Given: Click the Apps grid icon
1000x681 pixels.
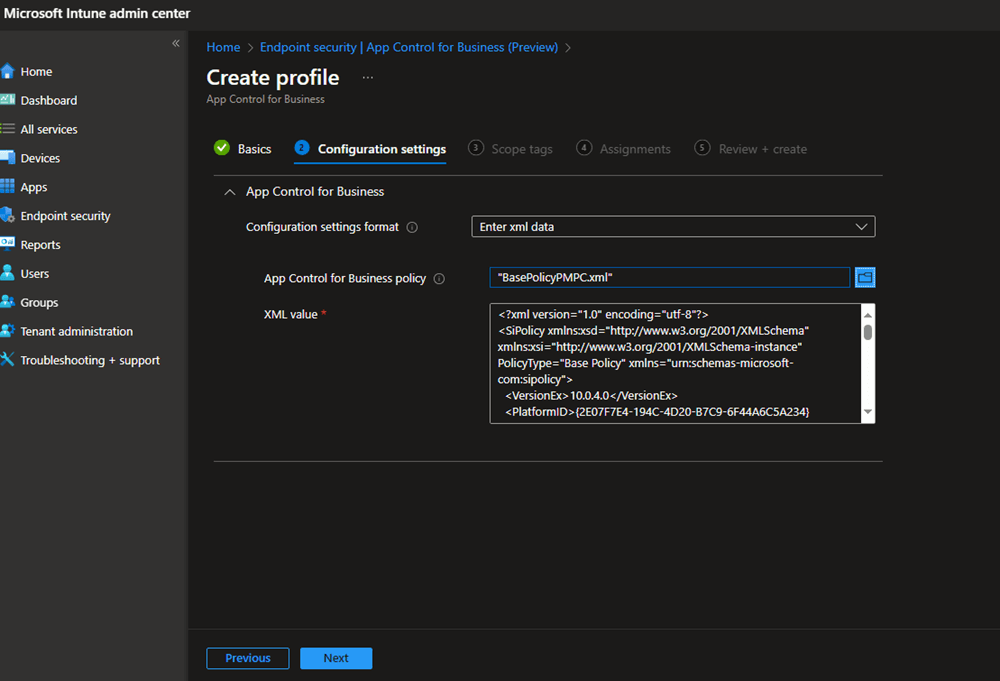Looking at the screenshot, I should coord(7,186).
